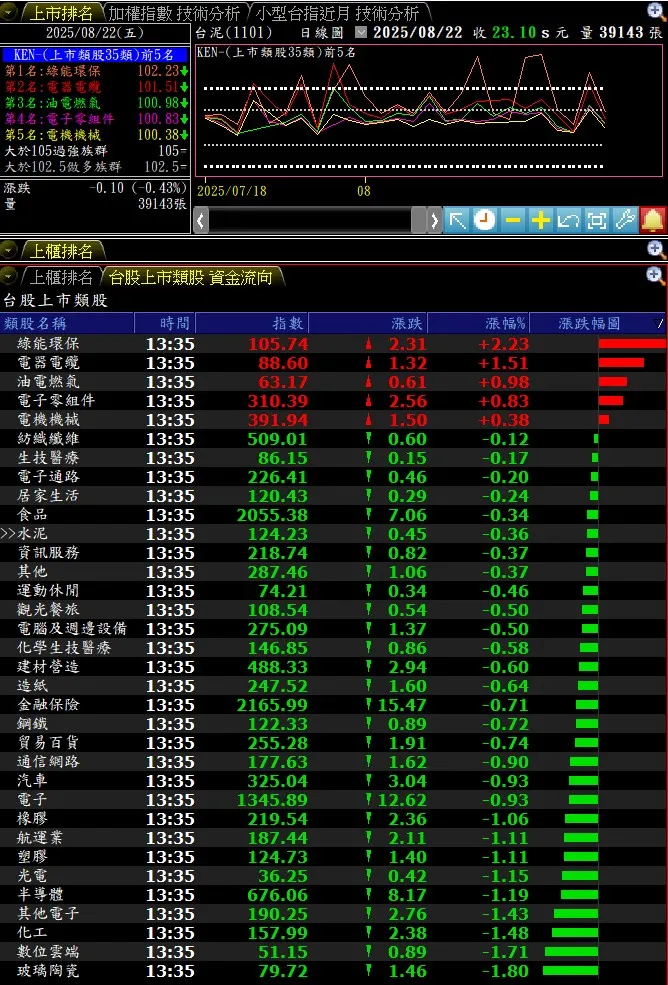Click the undo curved-arrow icon
The height and width of the screenshot is (985, 668).
(568, 220)
